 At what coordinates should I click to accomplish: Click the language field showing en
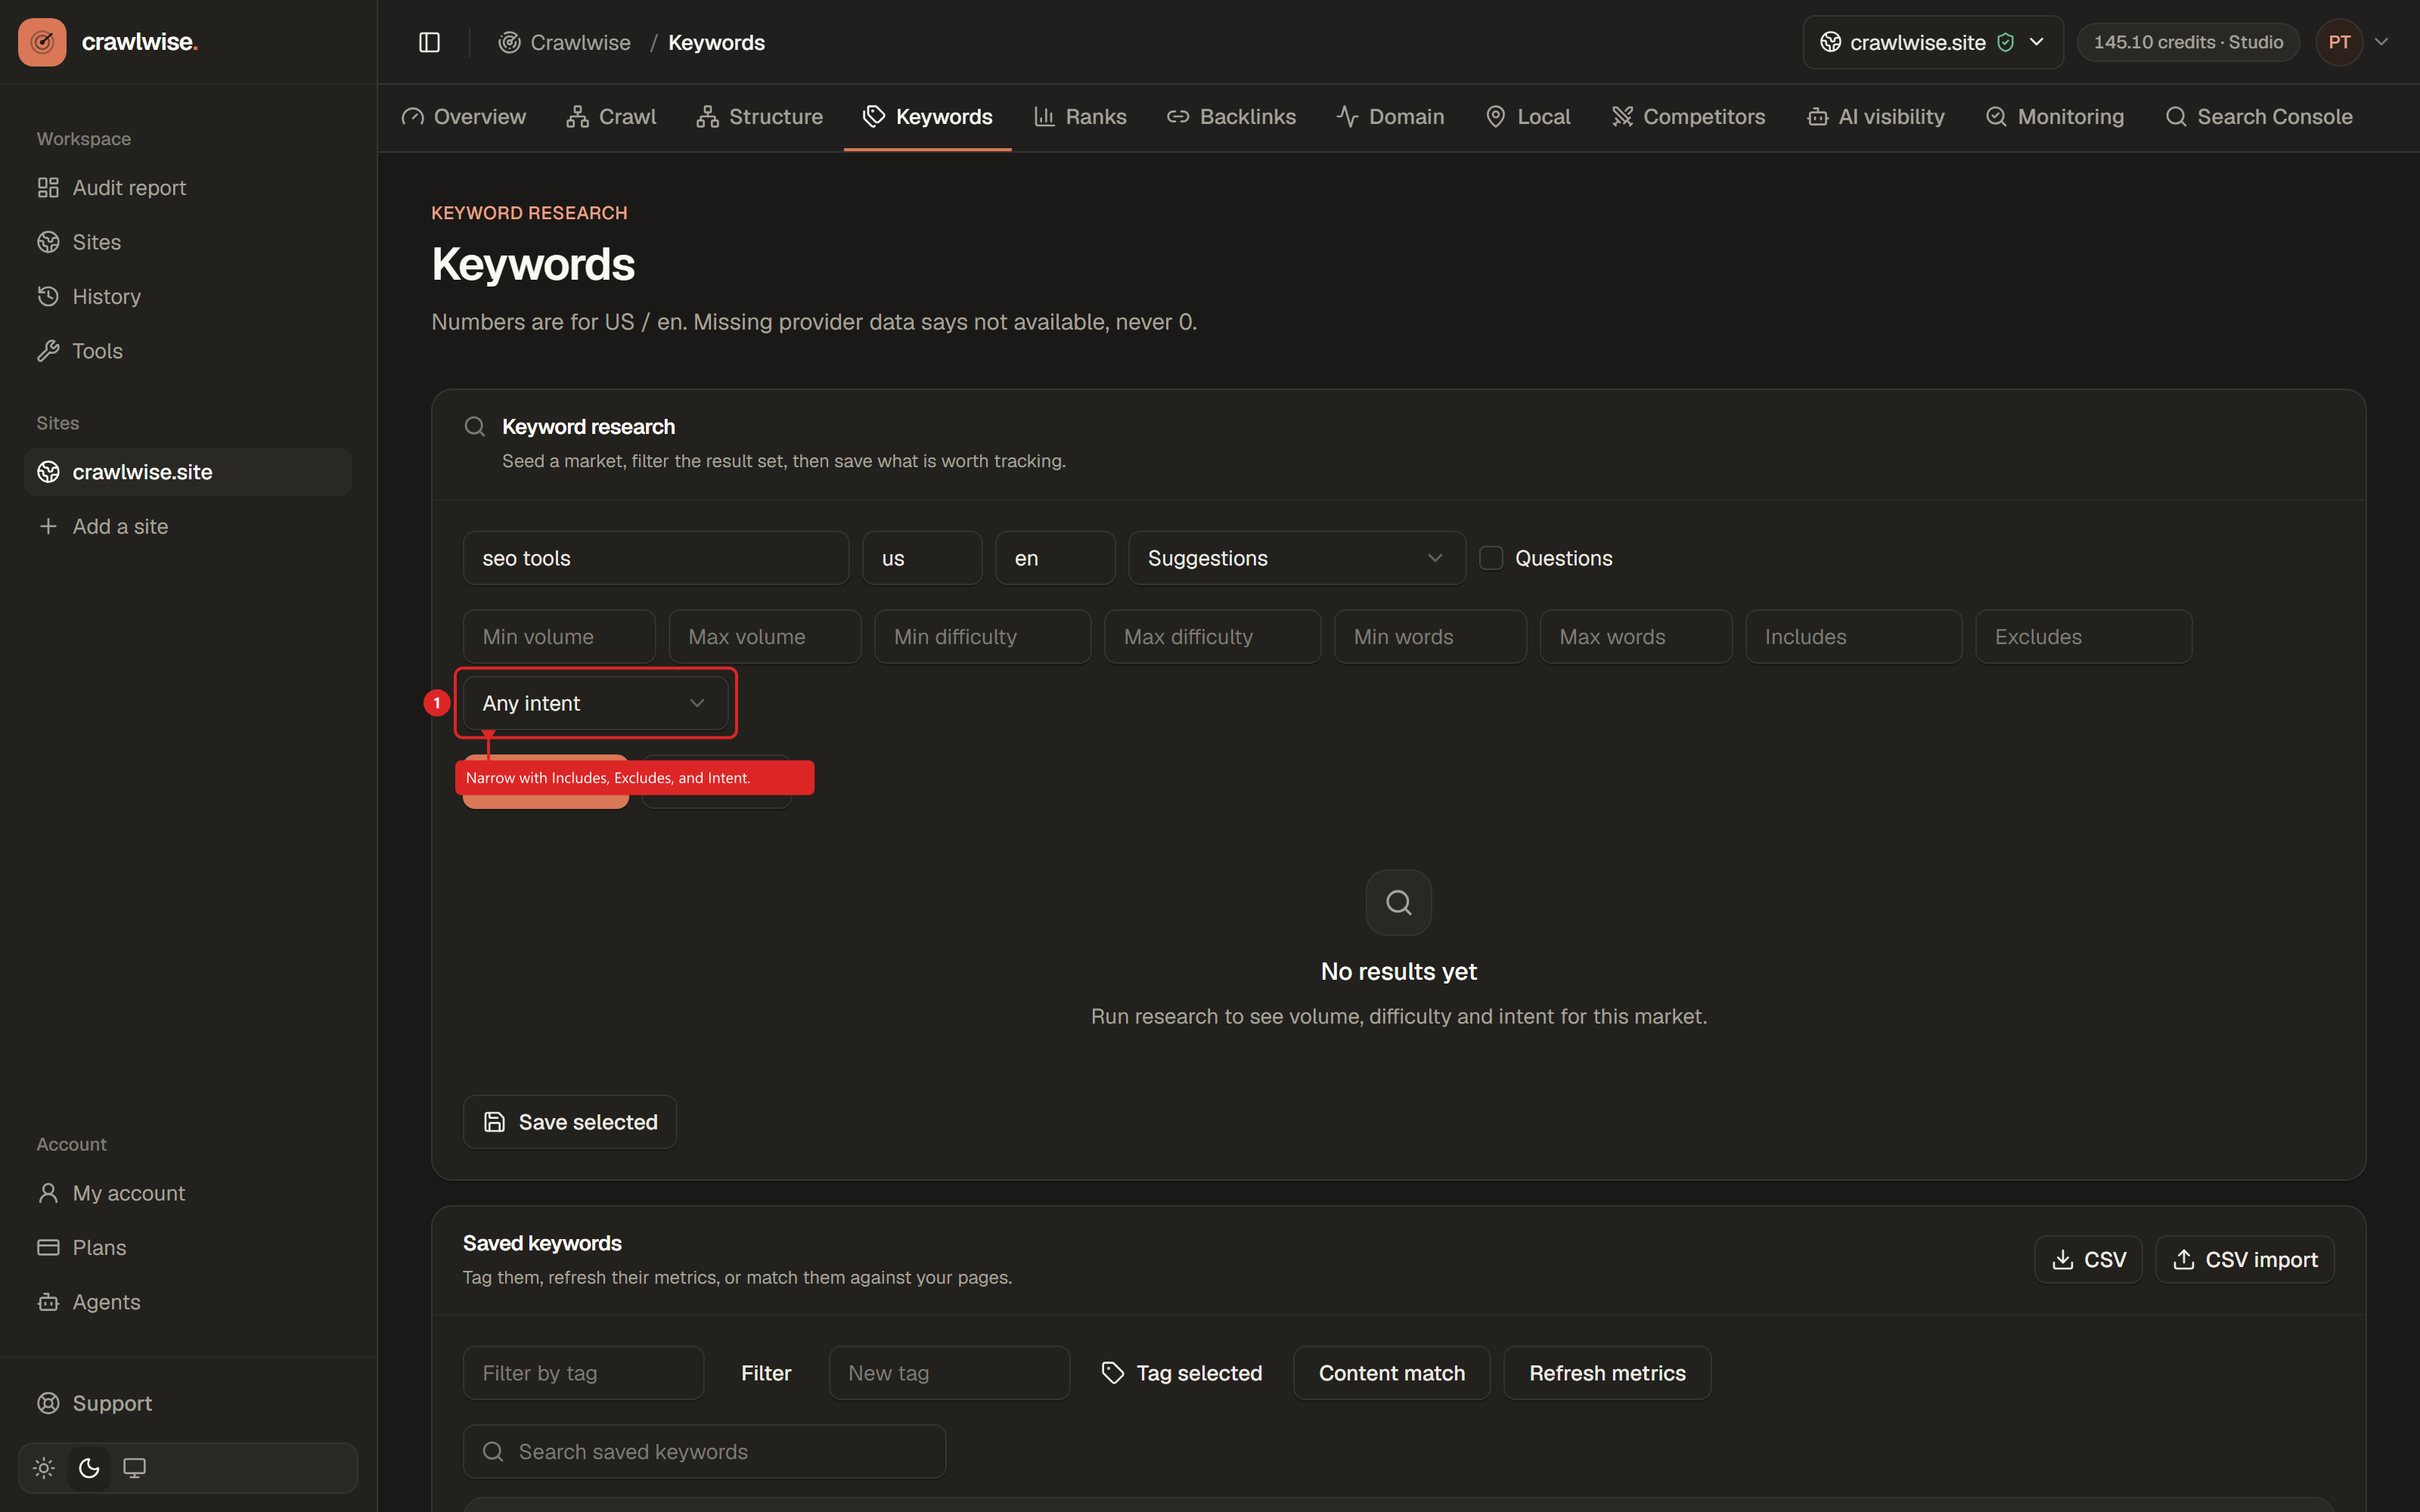(x=1055, y=558)
